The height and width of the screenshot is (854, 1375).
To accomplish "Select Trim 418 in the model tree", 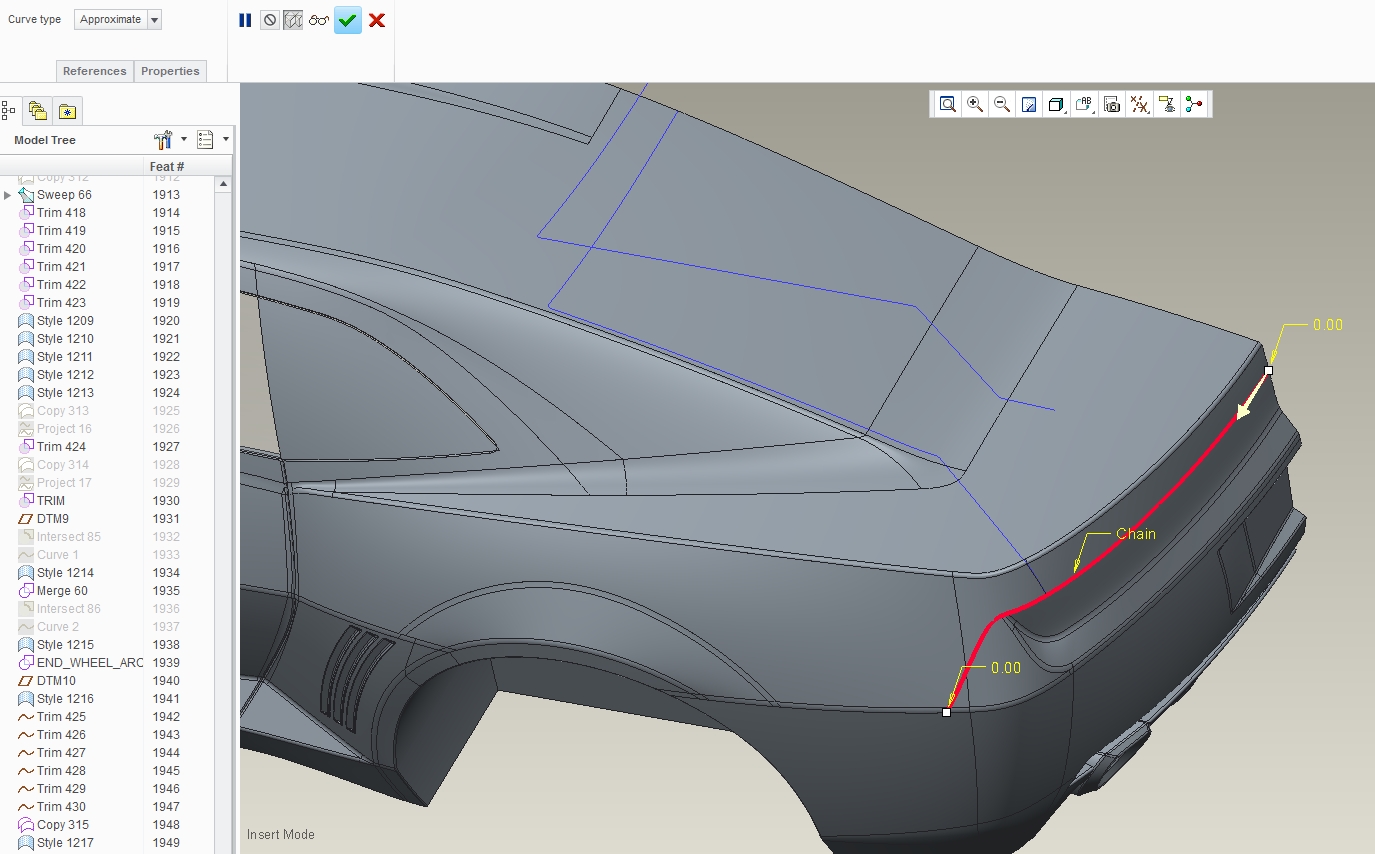I will pyautogui.click(x=61, y=213).
